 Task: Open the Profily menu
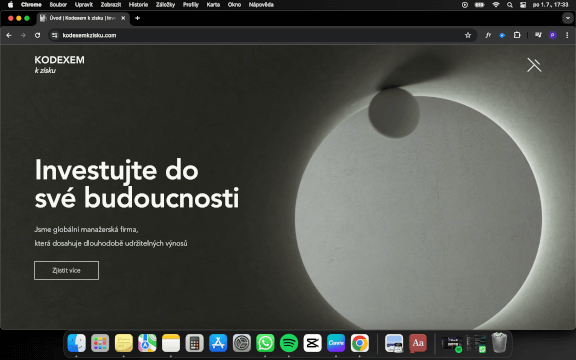(191, 5)
